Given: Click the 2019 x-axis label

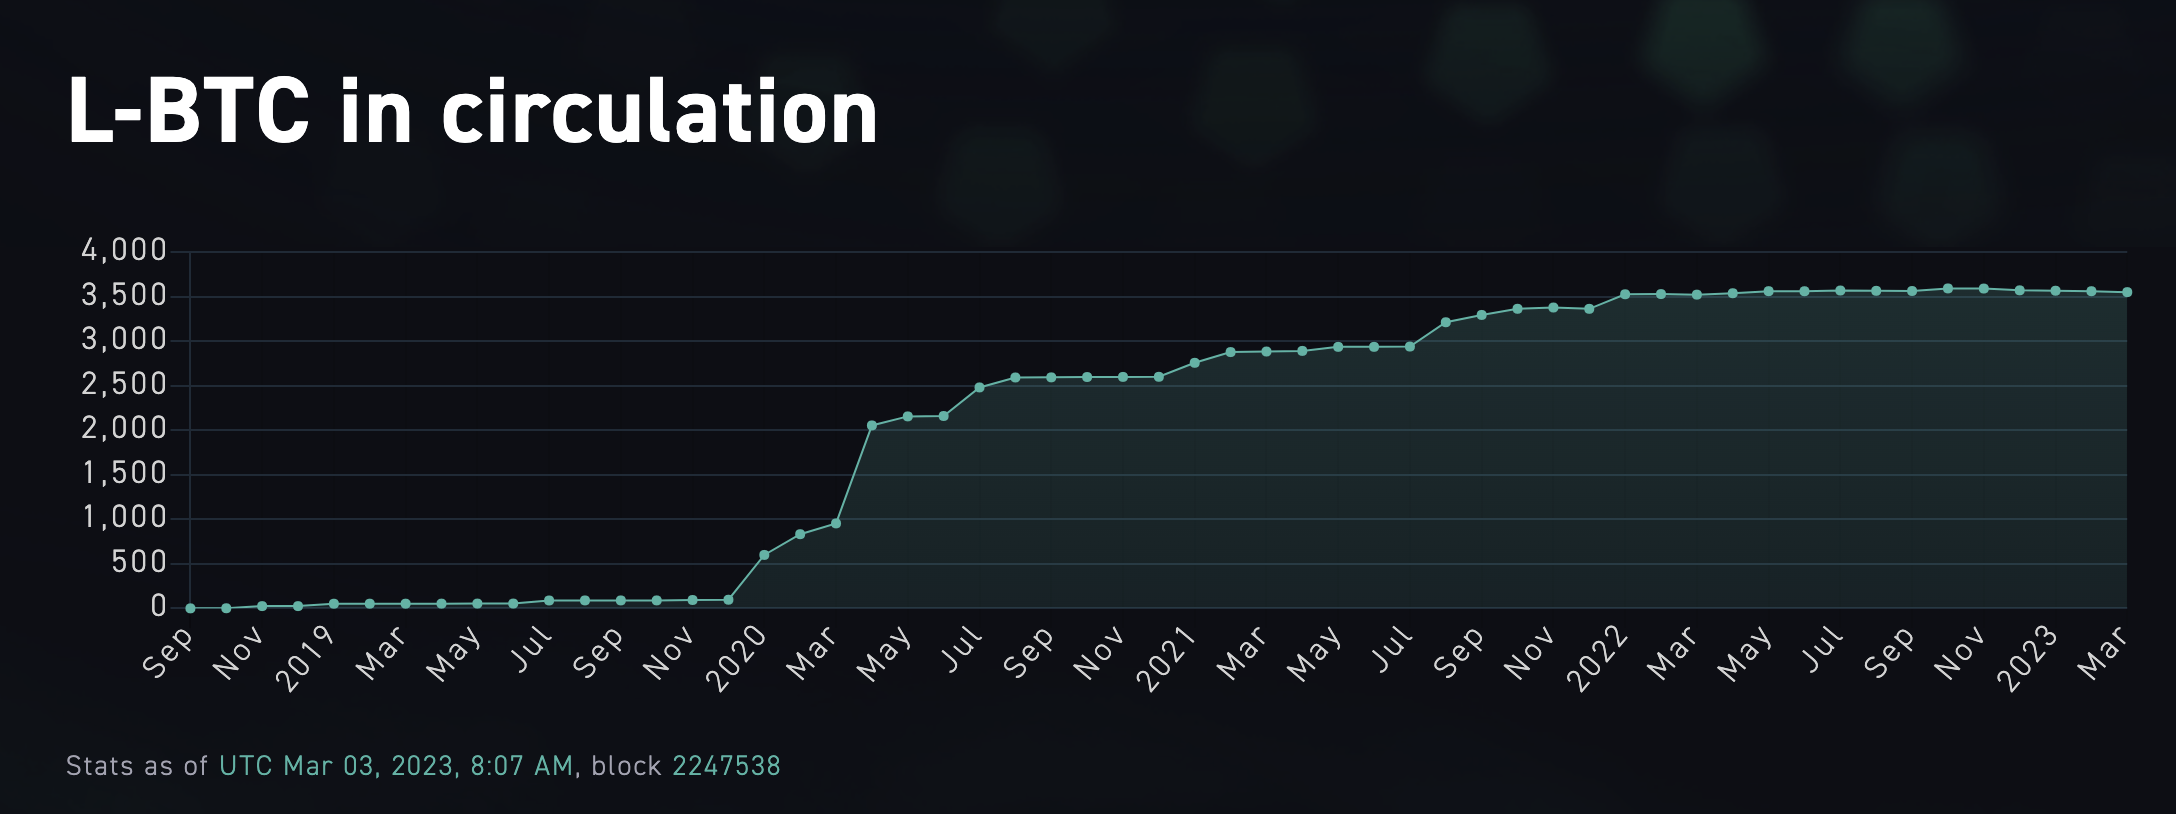Looking at the screenshot, I should (306, 658).
